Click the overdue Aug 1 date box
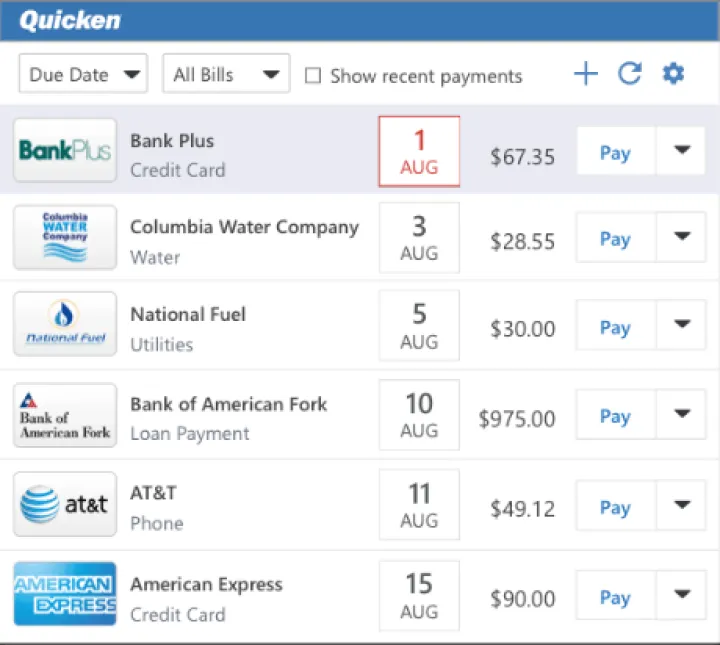 tap(419, 151)
